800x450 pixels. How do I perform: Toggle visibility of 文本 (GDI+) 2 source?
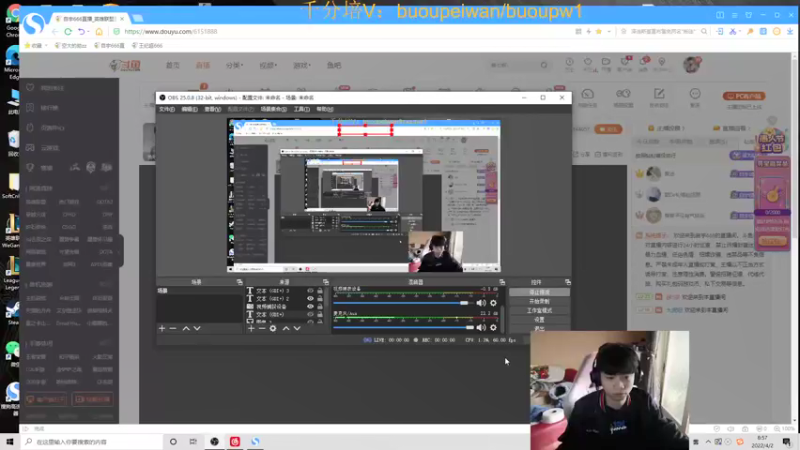click(x=310, y=298)
